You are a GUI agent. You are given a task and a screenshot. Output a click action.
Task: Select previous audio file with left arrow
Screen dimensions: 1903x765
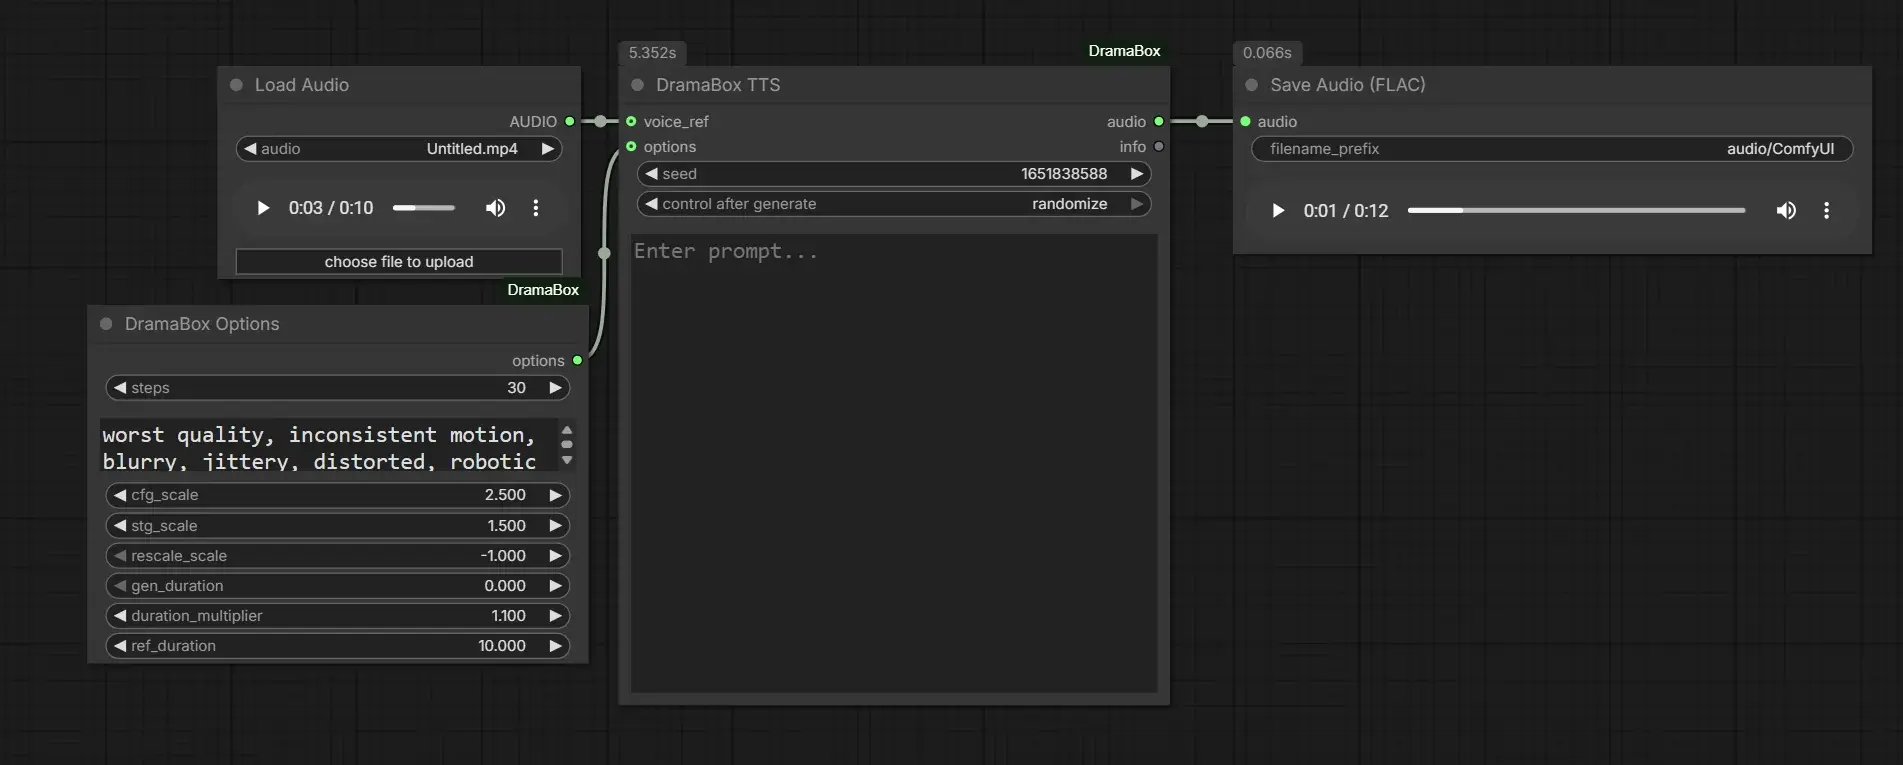251,149
